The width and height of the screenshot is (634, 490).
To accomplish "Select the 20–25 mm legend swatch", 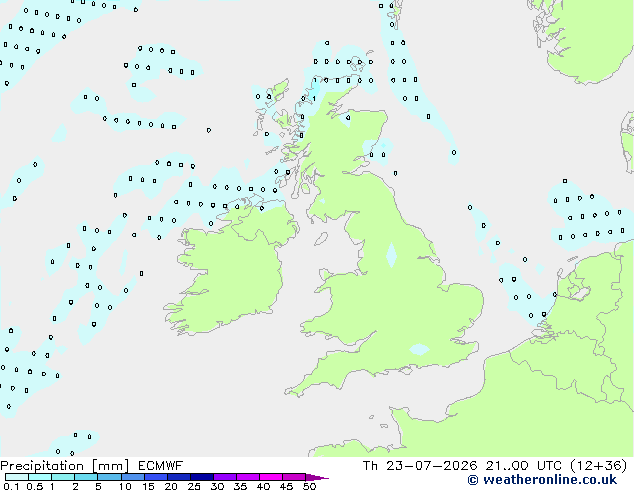I will pos(178,477).
